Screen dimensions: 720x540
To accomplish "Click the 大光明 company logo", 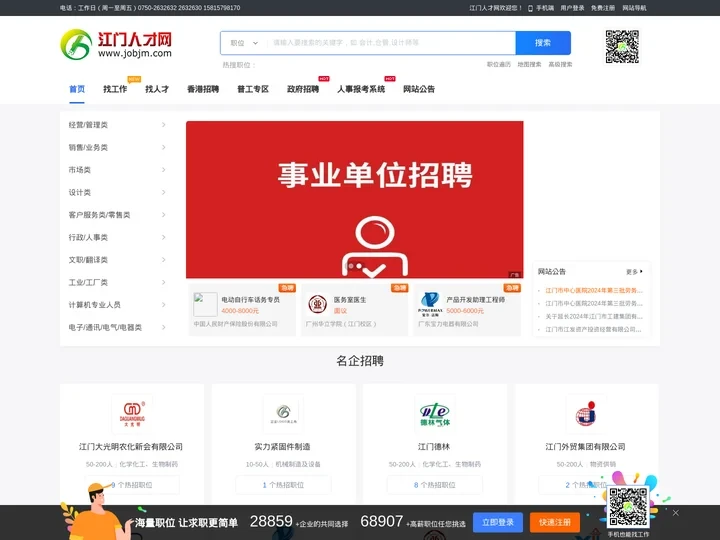I will tap(132, 414).
